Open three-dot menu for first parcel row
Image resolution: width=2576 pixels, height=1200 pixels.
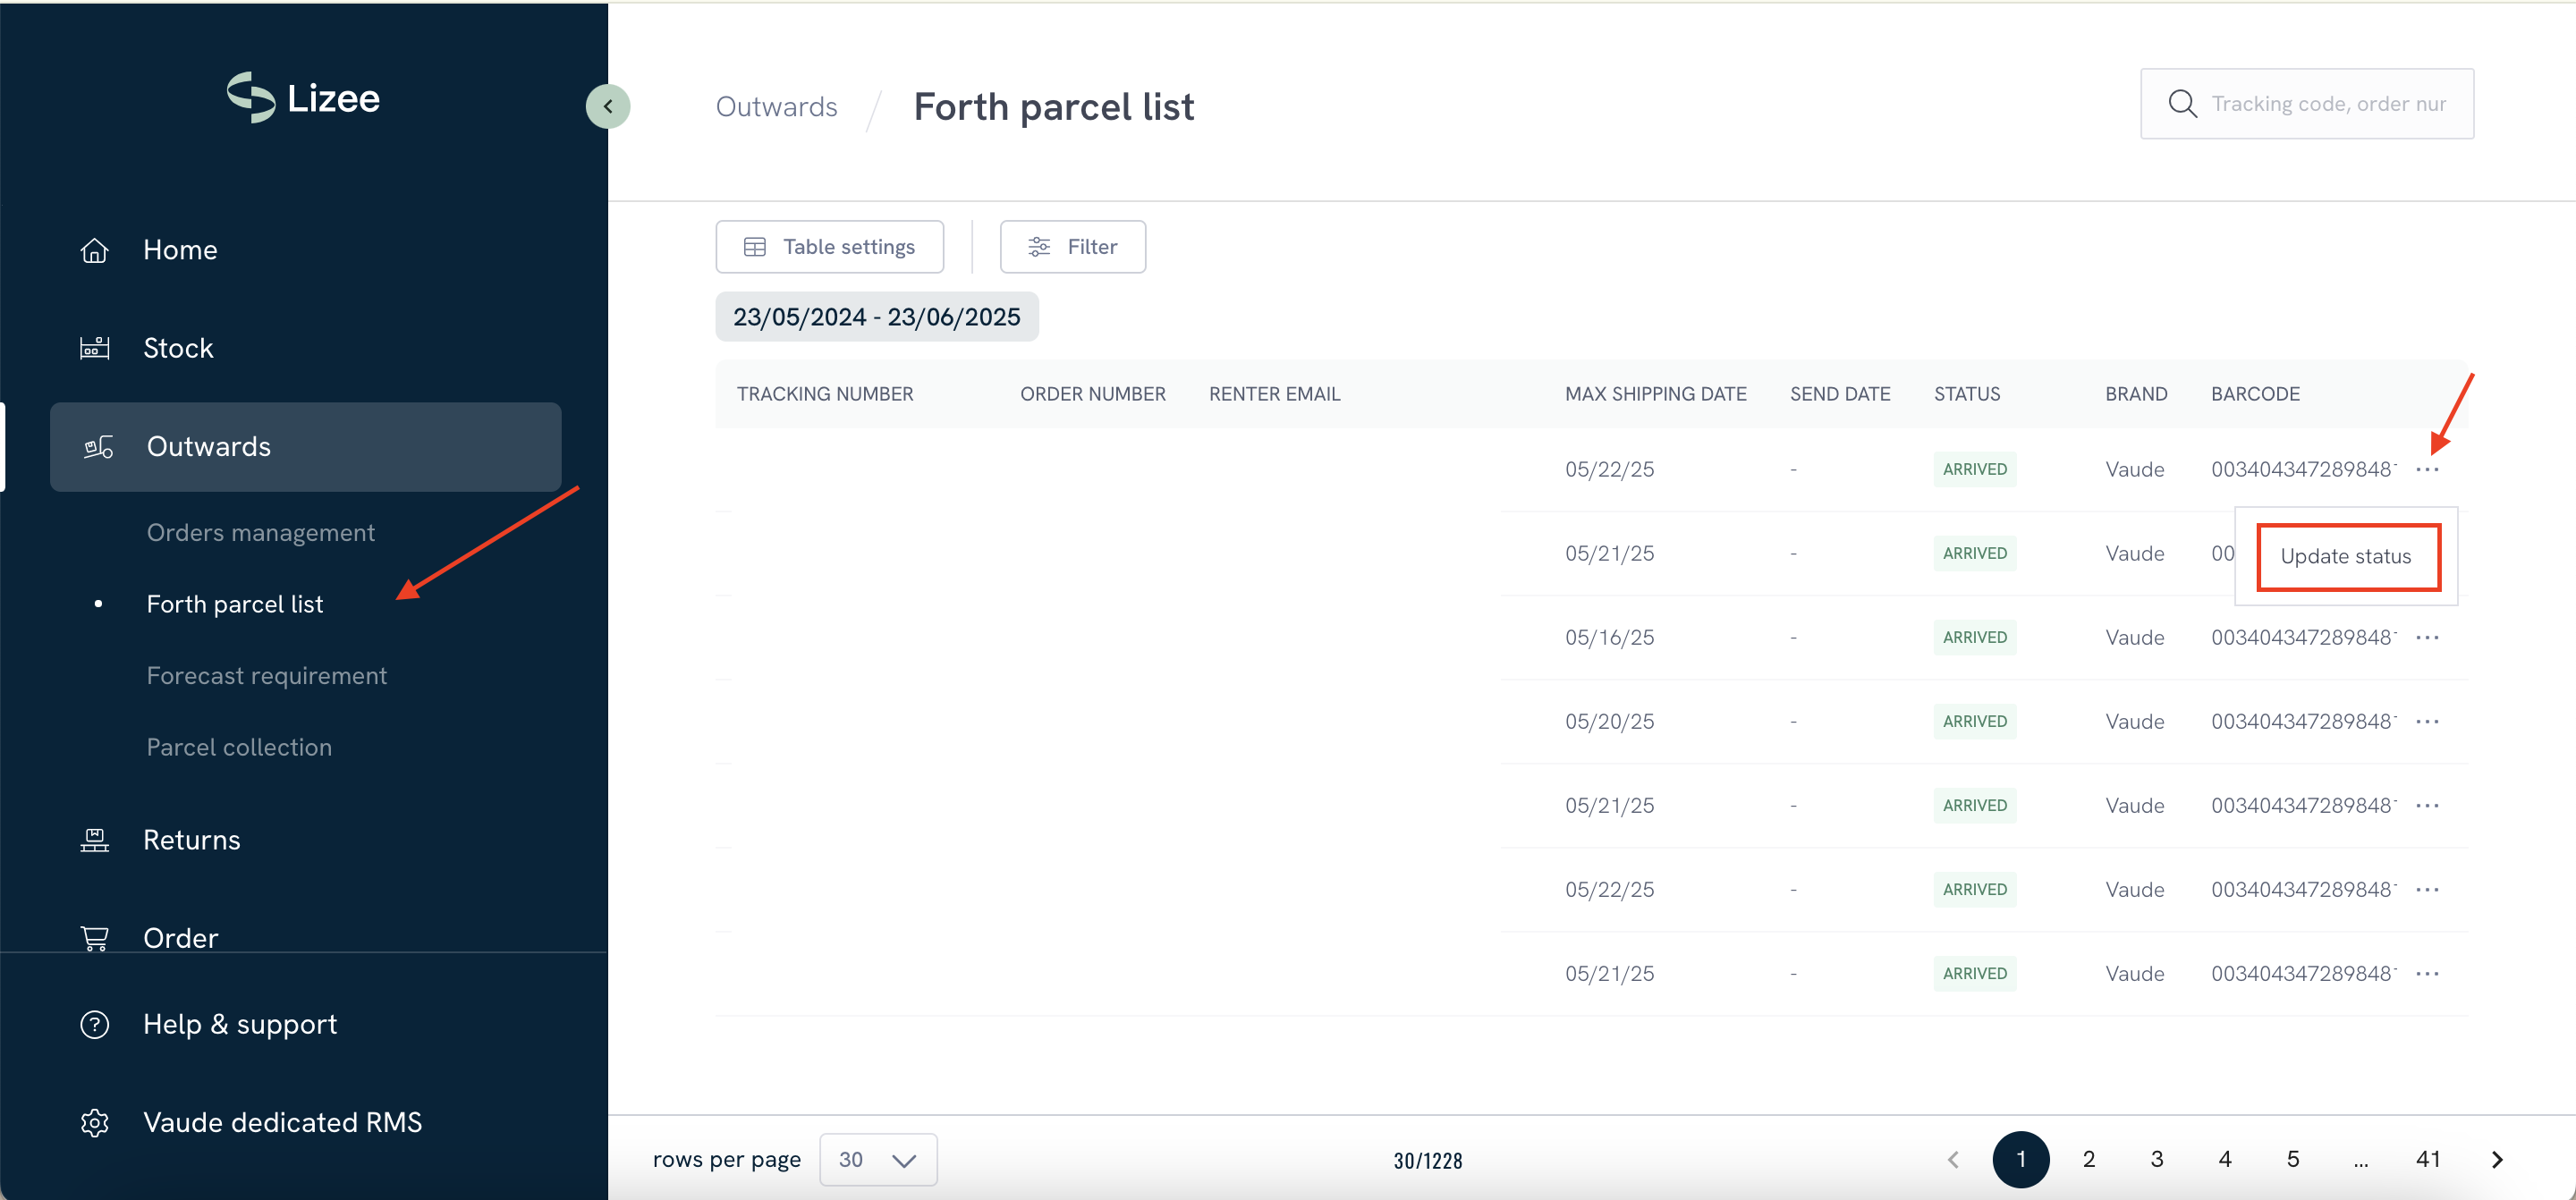(2427, 469)
